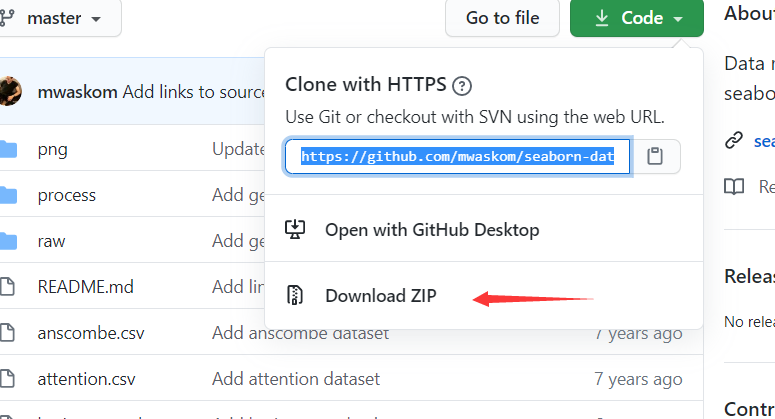Click the link chain icon in About

(734, 140)
